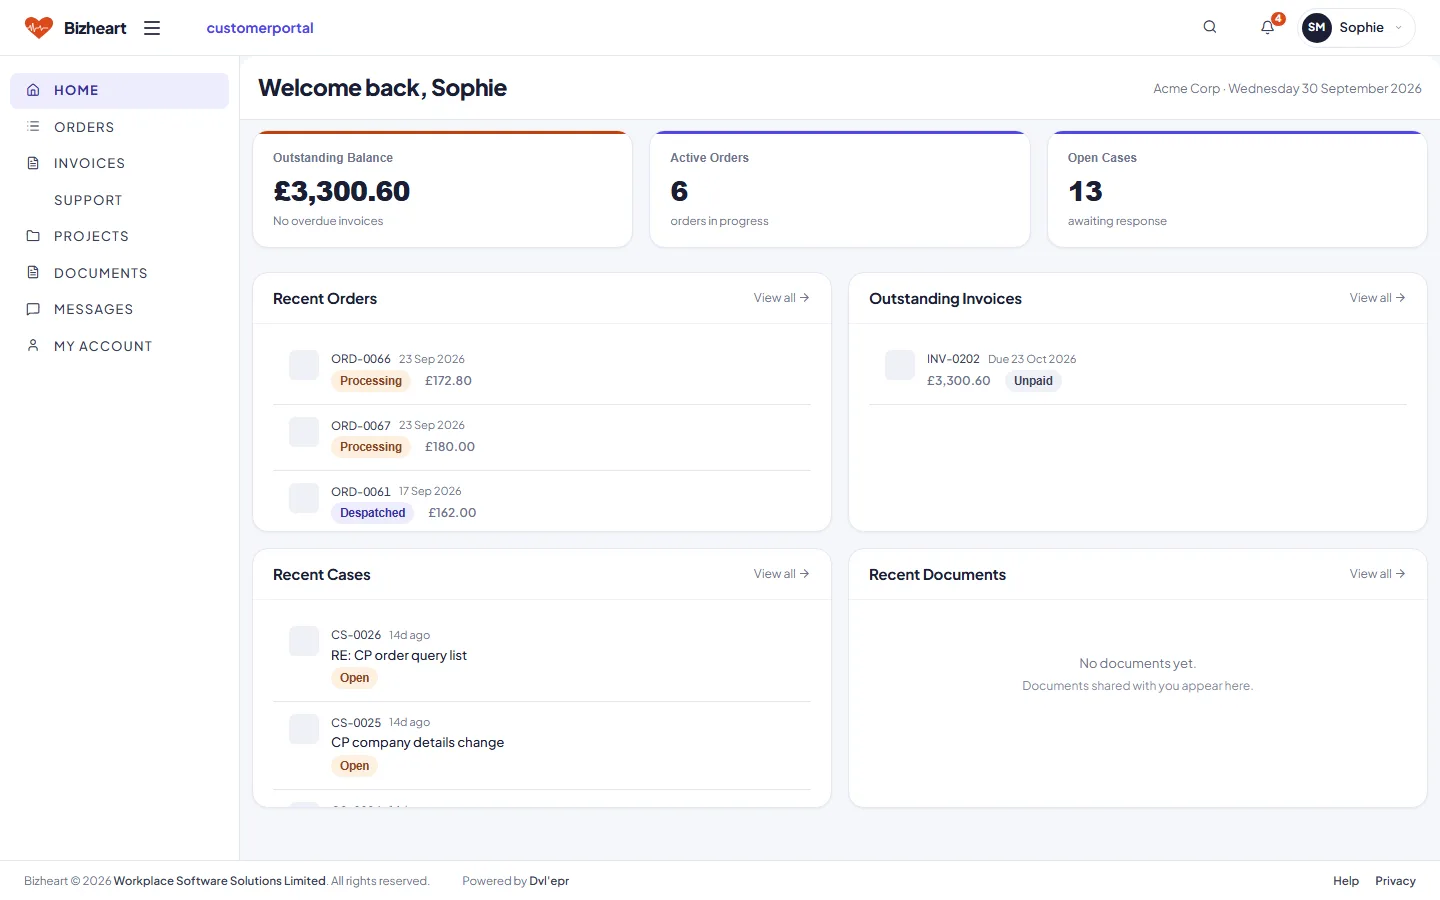The image size is (1440, 900).
Task: Click the Dvl'epr footer link
Action: point(549,881)
